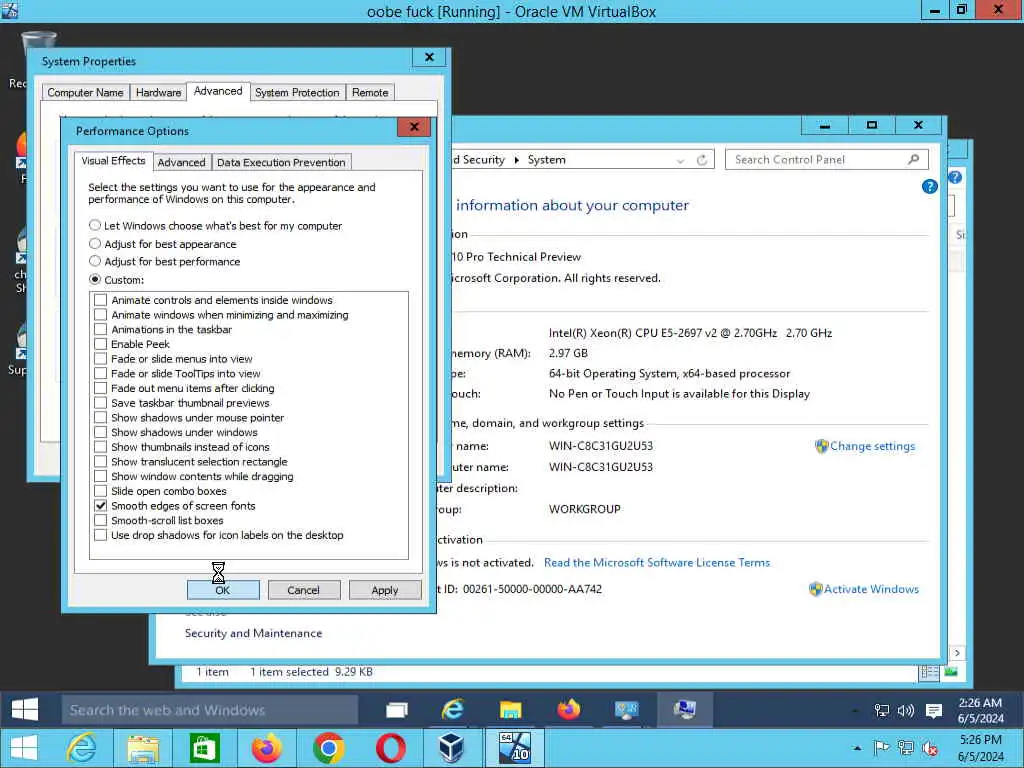Screen dimensions: 1024x768
Task: Open host Internet Explorer taskbar icon
Action: [x=82, y=748]
